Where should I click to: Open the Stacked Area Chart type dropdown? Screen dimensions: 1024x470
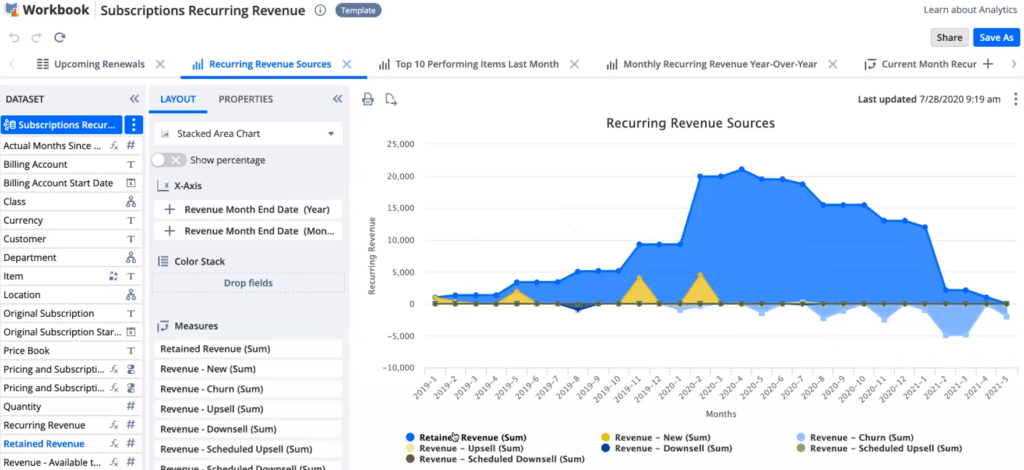tap(248, 133)
